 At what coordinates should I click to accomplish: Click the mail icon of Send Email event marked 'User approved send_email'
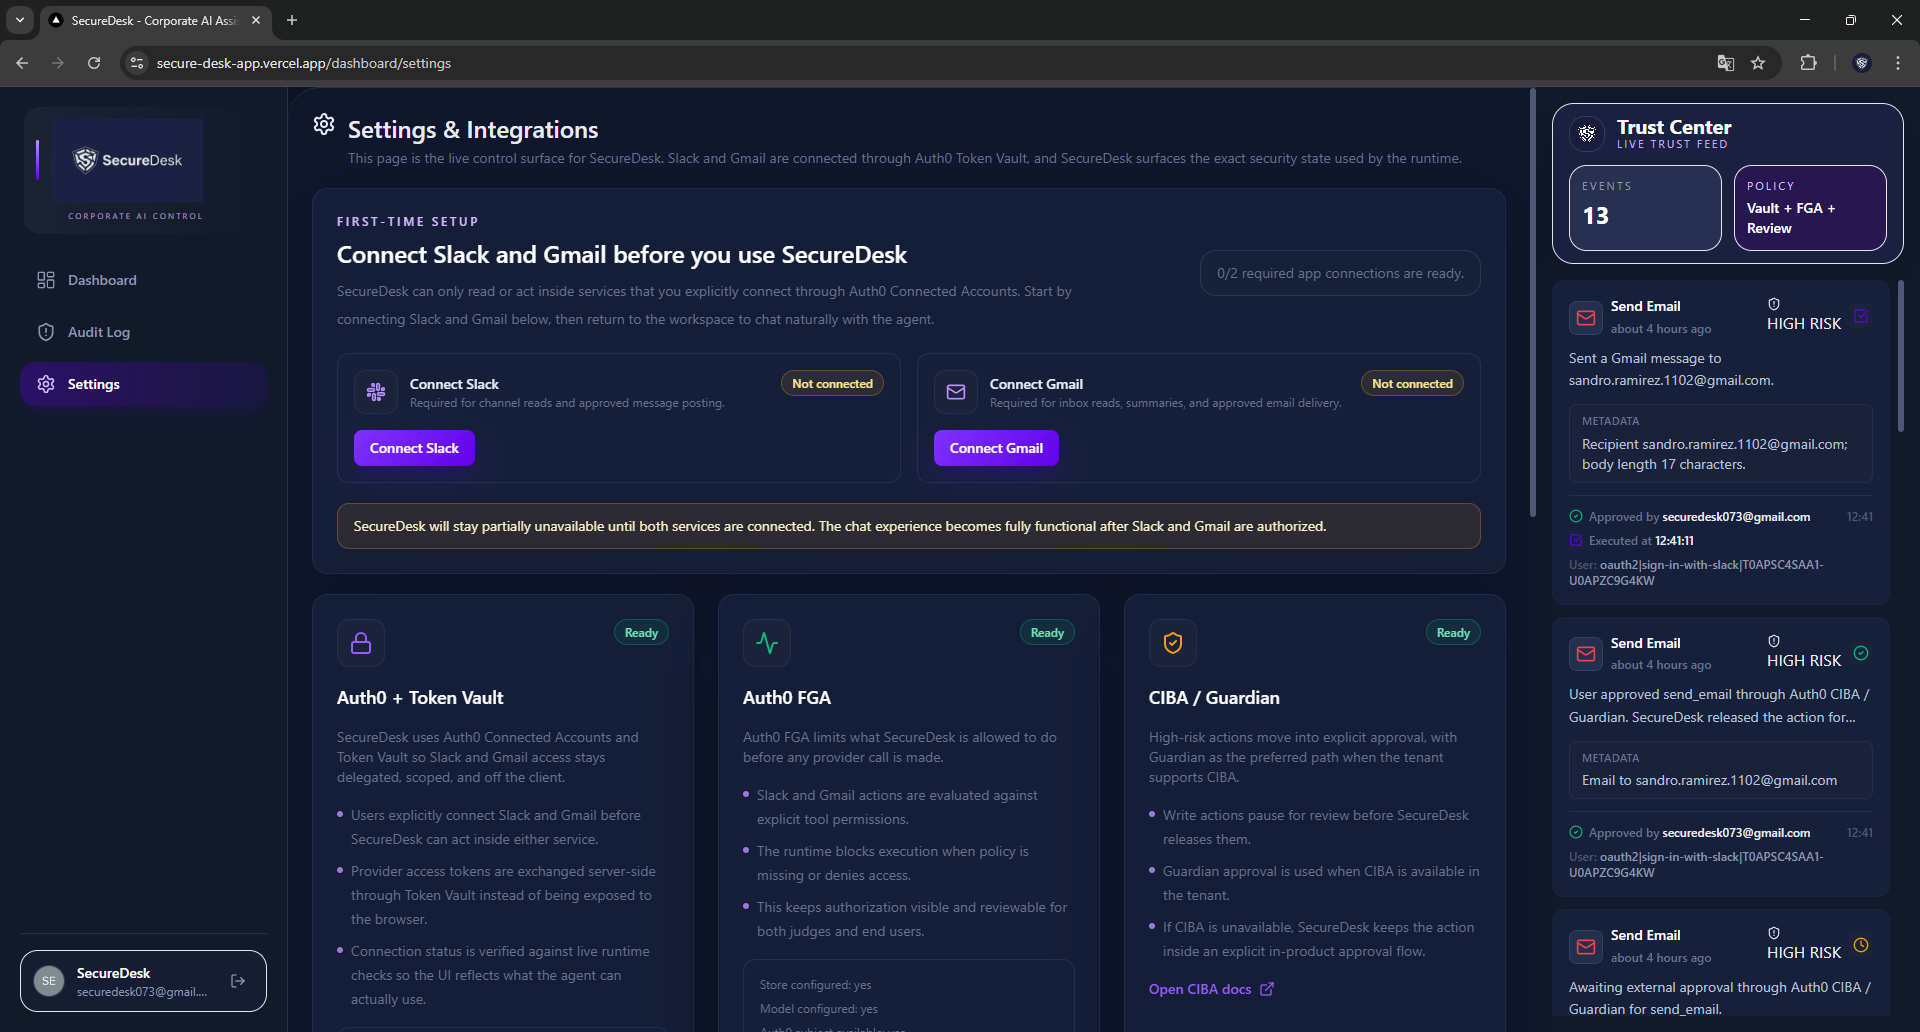pos(1586,654)
